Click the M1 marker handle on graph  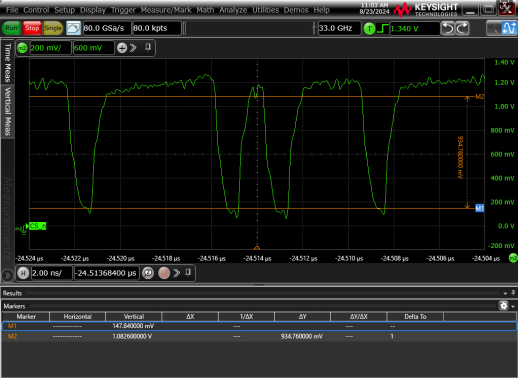[x=479, y=208]
